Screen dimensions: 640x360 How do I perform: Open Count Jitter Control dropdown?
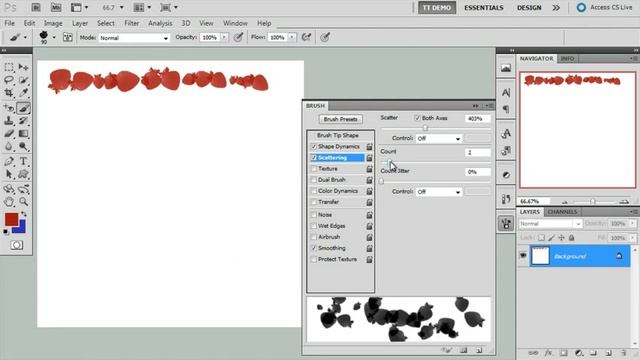tap(439, 192)
